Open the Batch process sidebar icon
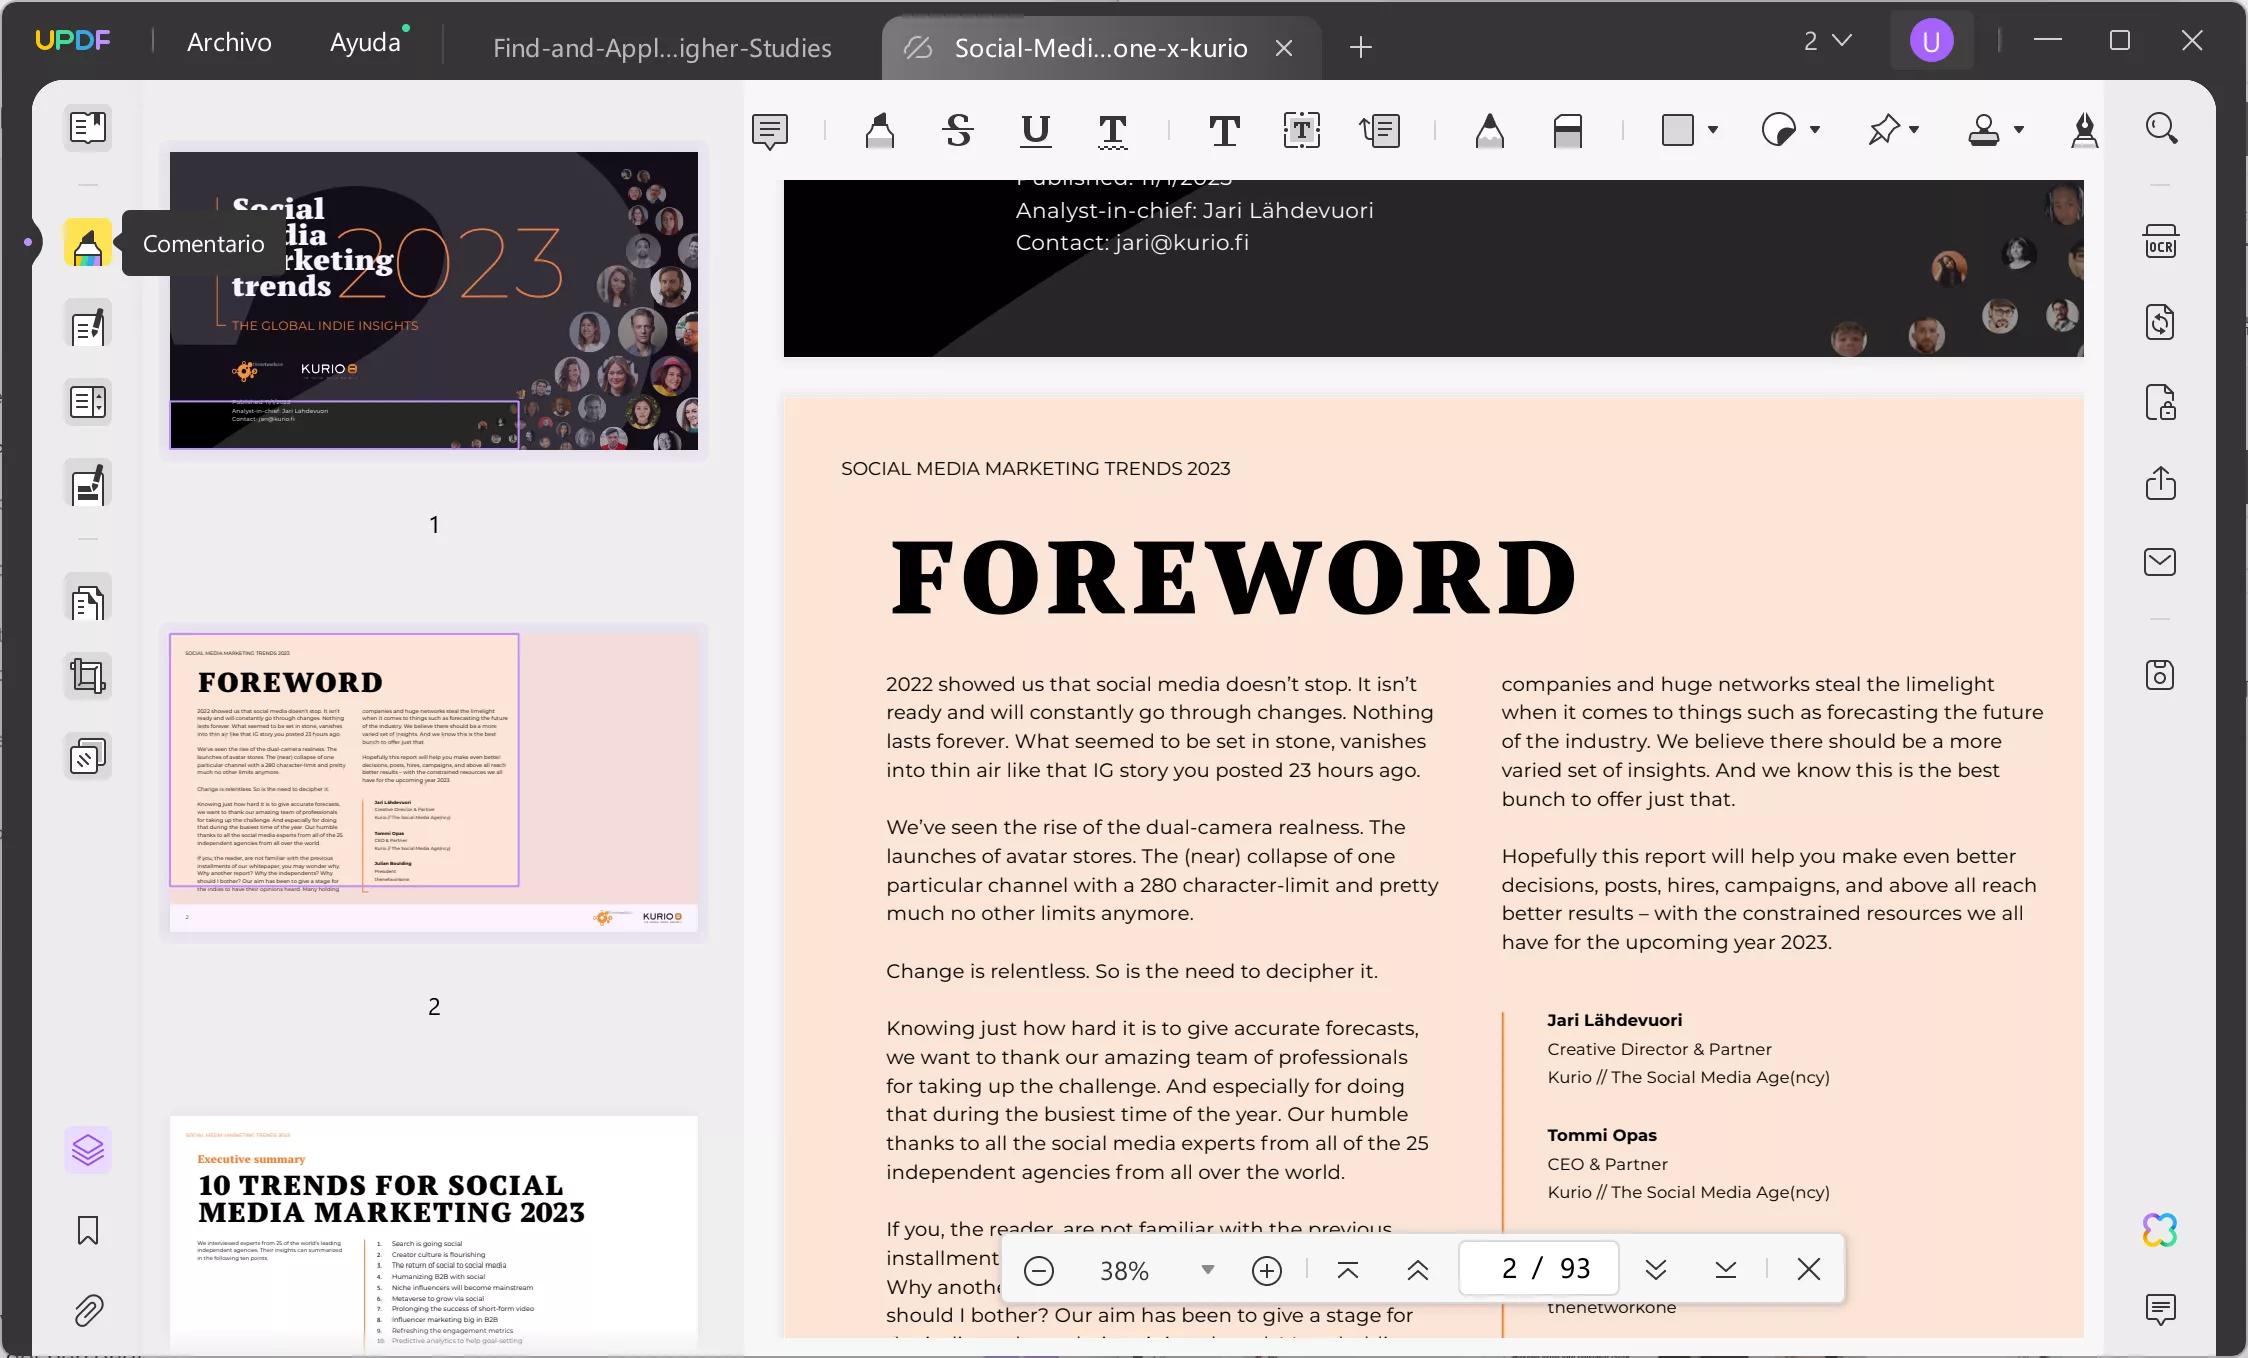2248x1358 pixels. [x=88, y=757]
